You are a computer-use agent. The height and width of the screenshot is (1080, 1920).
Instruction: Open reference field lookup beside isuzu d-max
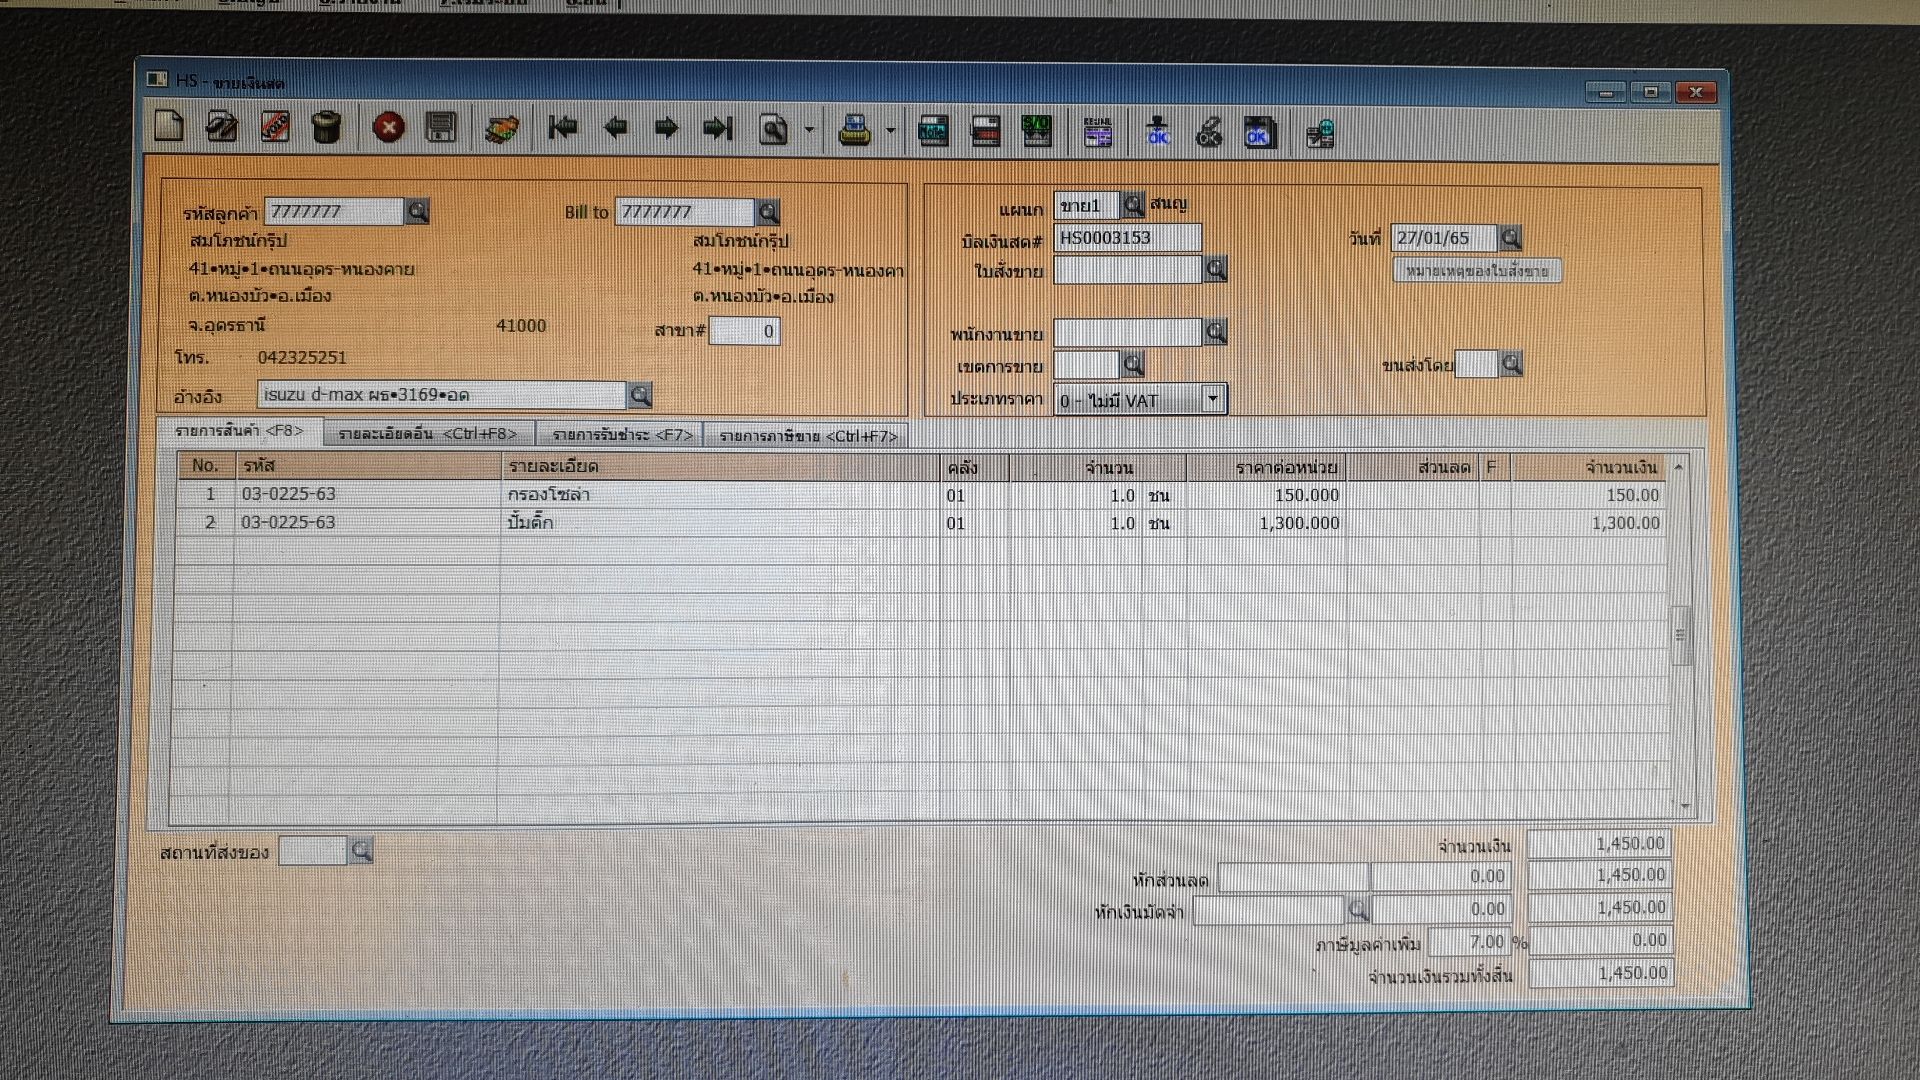(x=640, y=395)
